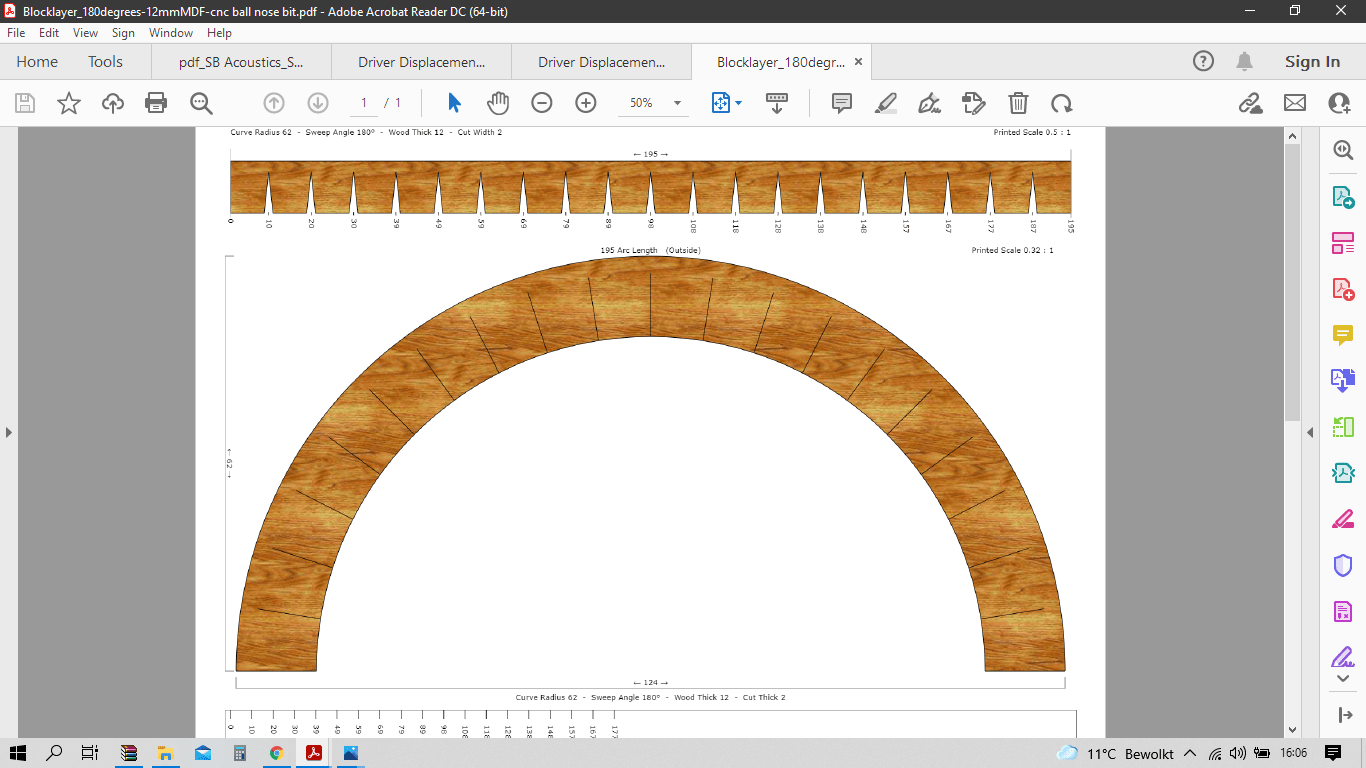Go to next page arrow button
Image resolution: width=1366 pixels, height=768 pixels.
pyautogui.click(x=318, y=103)
